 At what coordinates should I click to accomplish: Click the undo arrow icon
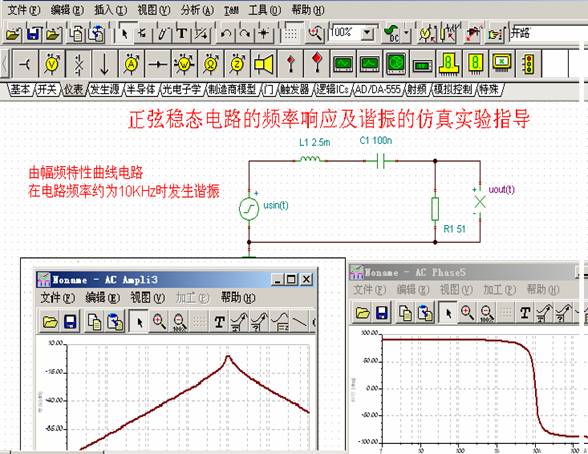click(225, 34)
